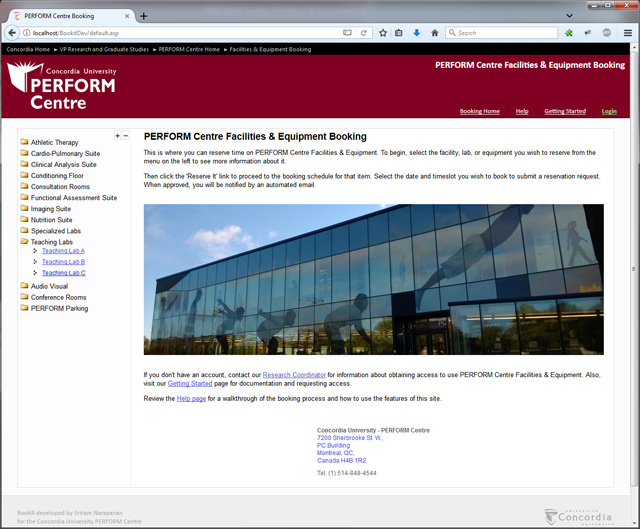Click the Login link
This screenshot has width=640, height=529.
[609, 111]
